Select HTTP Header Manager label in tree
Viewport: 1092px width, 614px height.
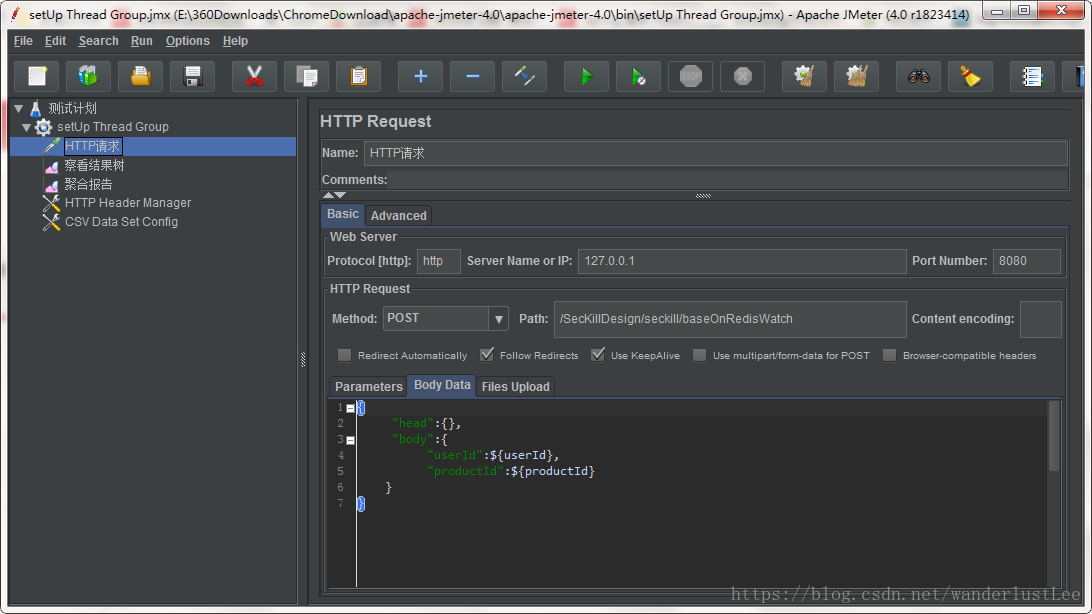tap(127, 203)
